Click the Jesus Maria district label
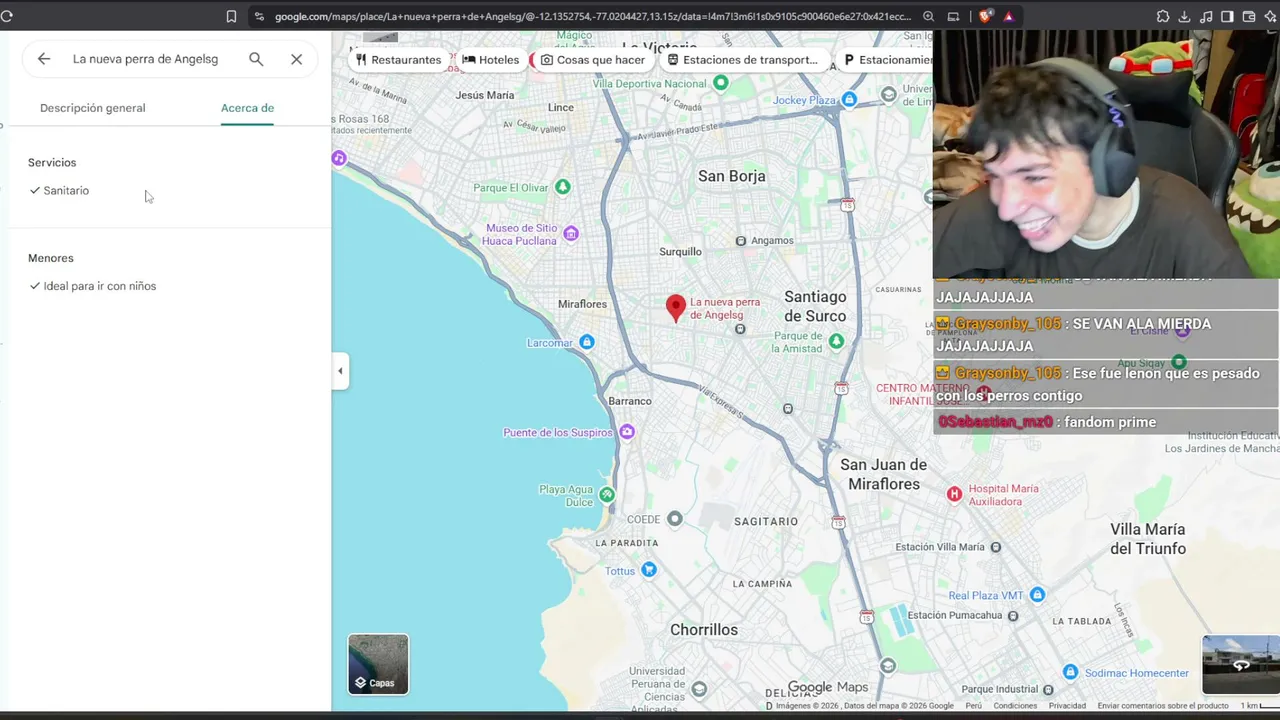The height and width of the screenshot is (720, 1280). pos(485,95)
